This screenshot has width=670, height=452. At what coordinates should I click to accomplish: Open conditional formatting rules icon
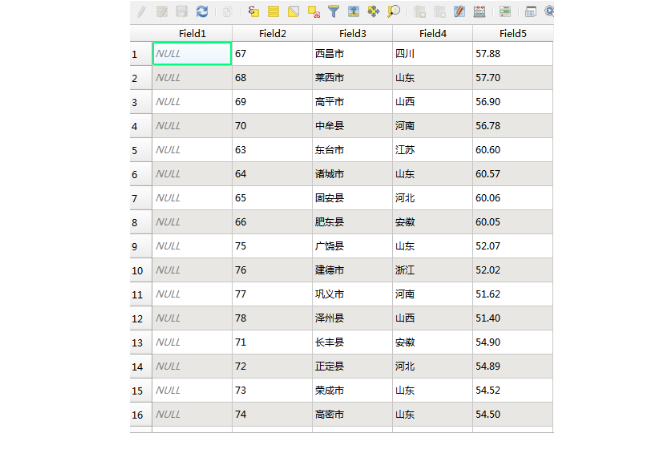505,12
